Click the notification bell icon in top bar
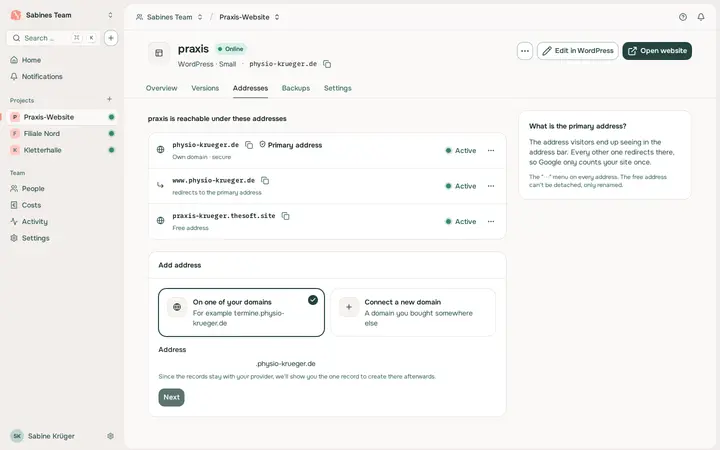Screen dimensions: 720x450 pyautogui.click(x=701, y=17)
